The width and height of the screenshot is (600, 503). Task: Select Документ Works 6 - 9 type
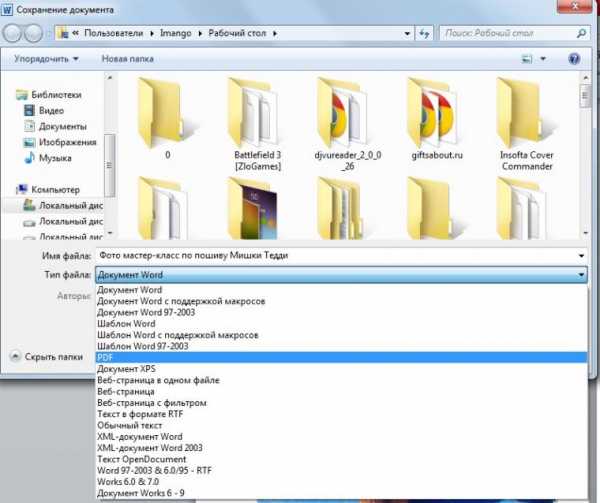pos(341,493)
